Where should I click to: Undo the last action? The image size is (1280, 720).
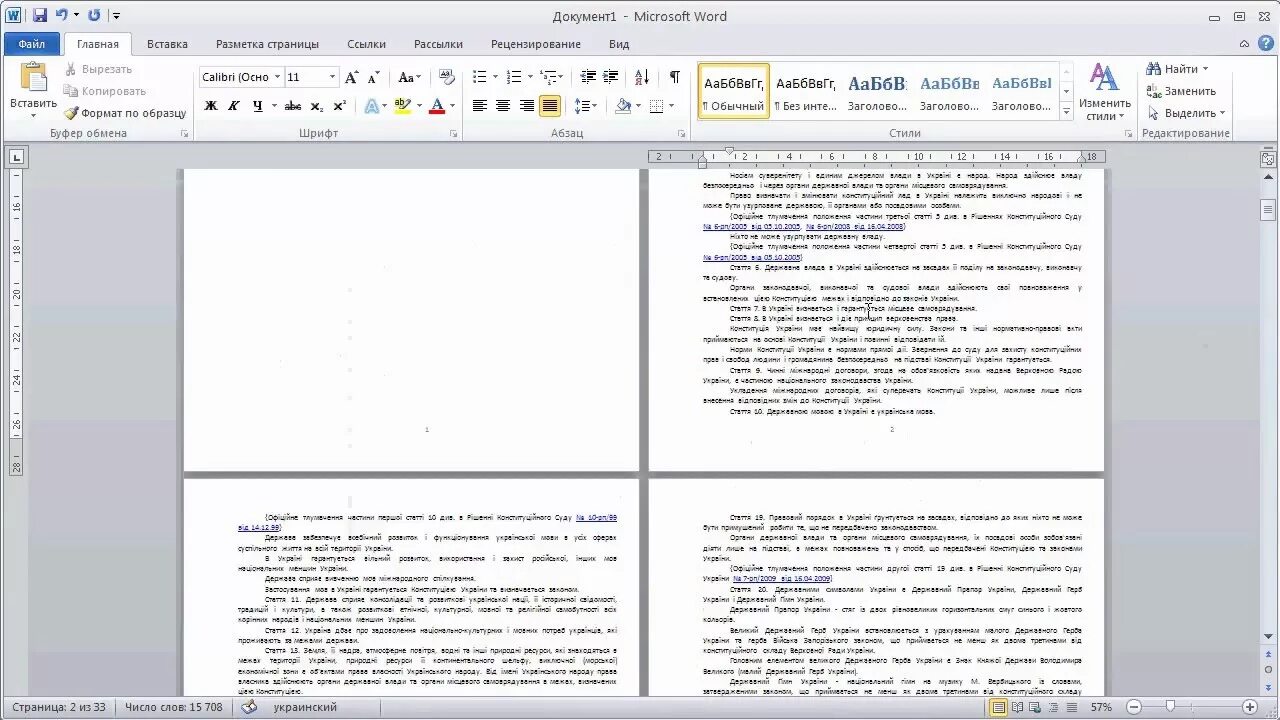tap(61, 16)
